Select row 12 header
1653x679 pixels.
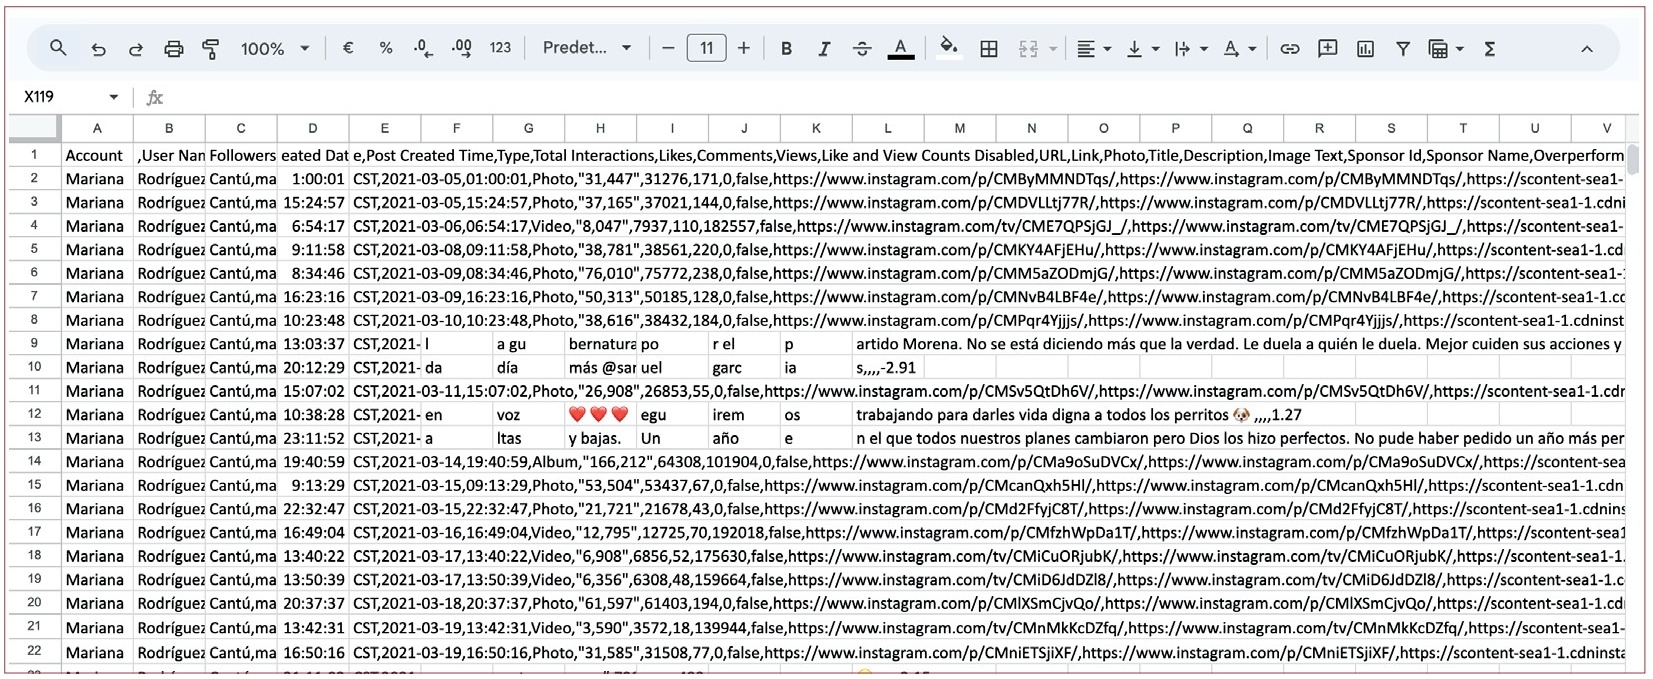[34, 414]
